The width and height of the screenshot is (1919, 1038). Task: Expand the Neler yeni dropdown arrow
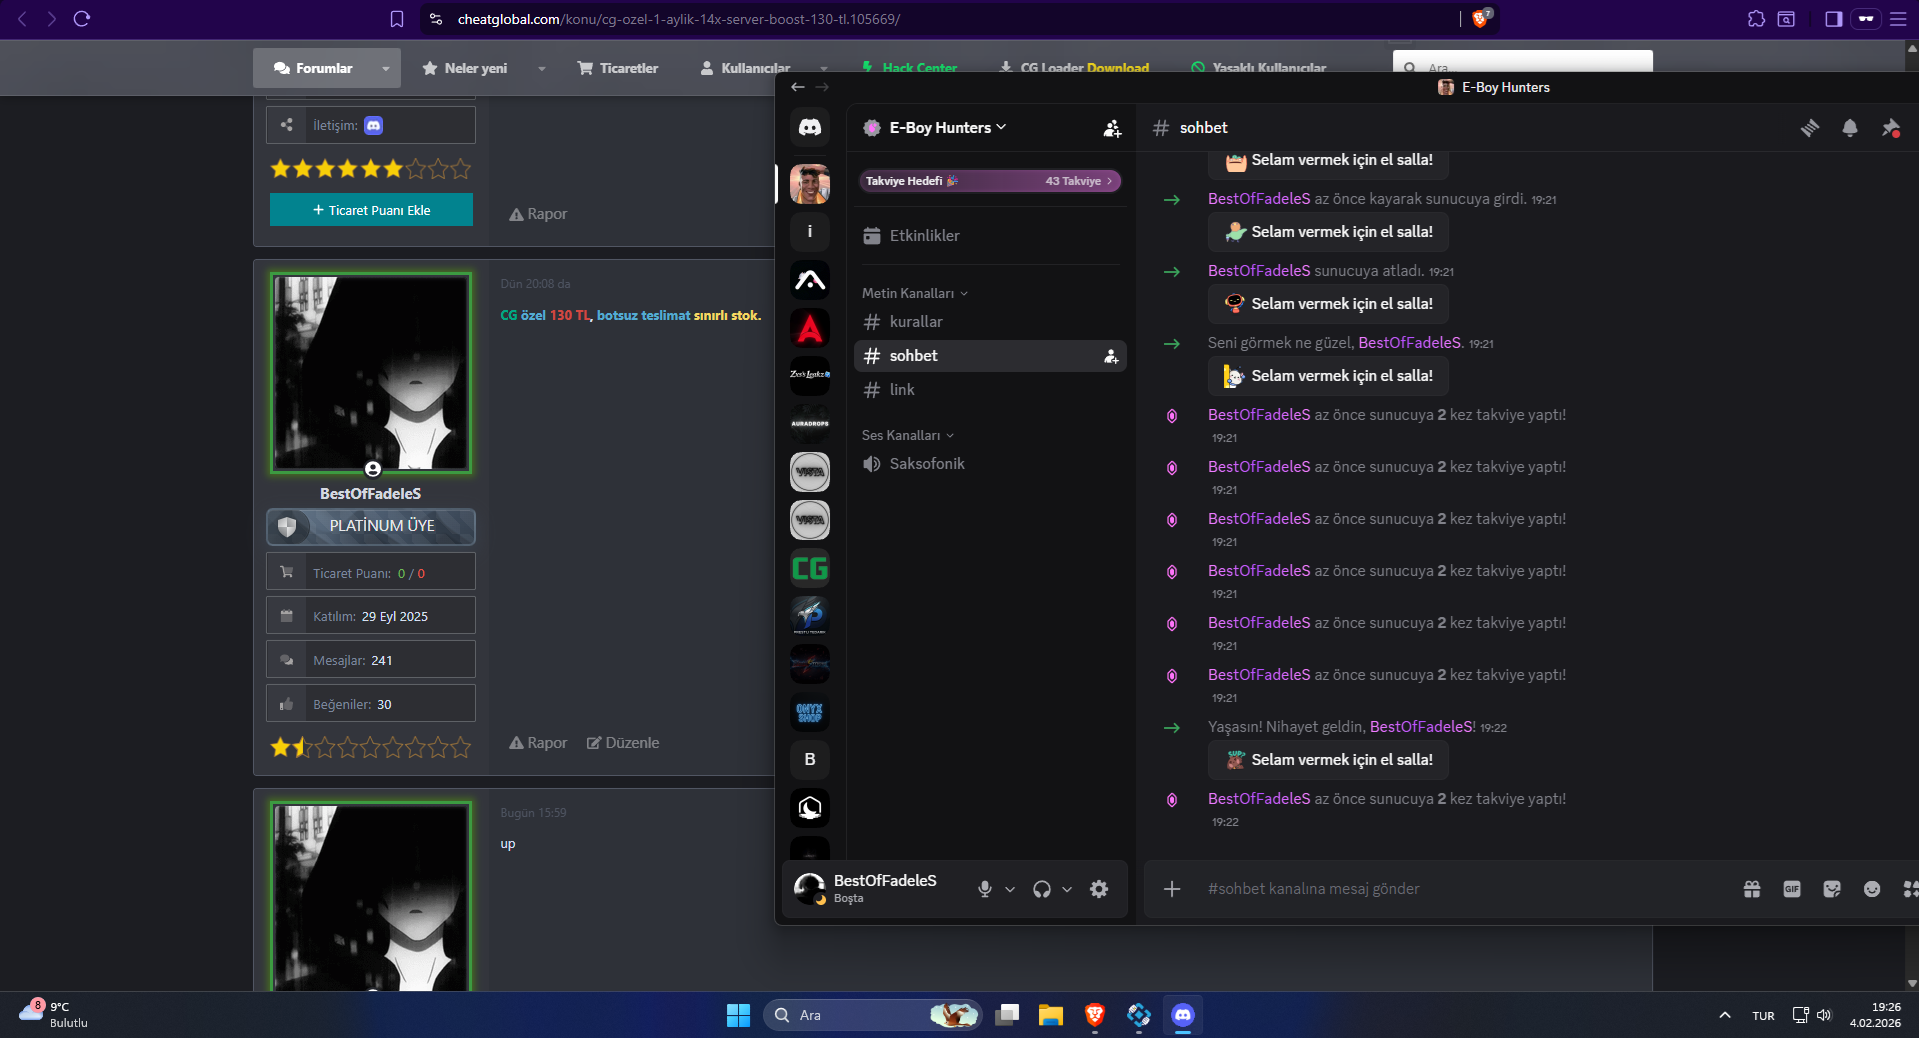[x=541, y=68]
